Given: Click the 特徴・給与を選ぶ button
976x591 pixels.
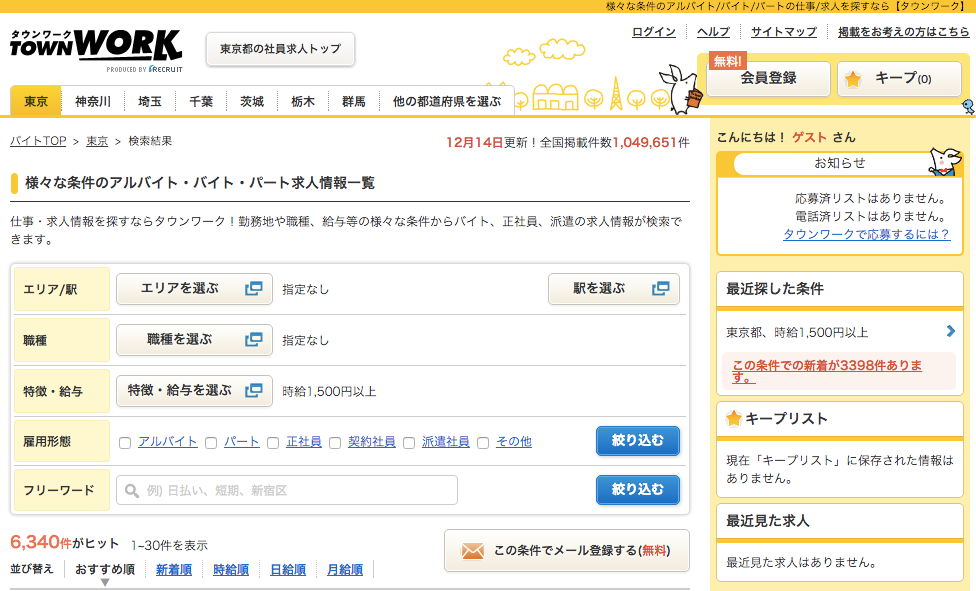Looking at the screenshot, I should pos(194,390).
